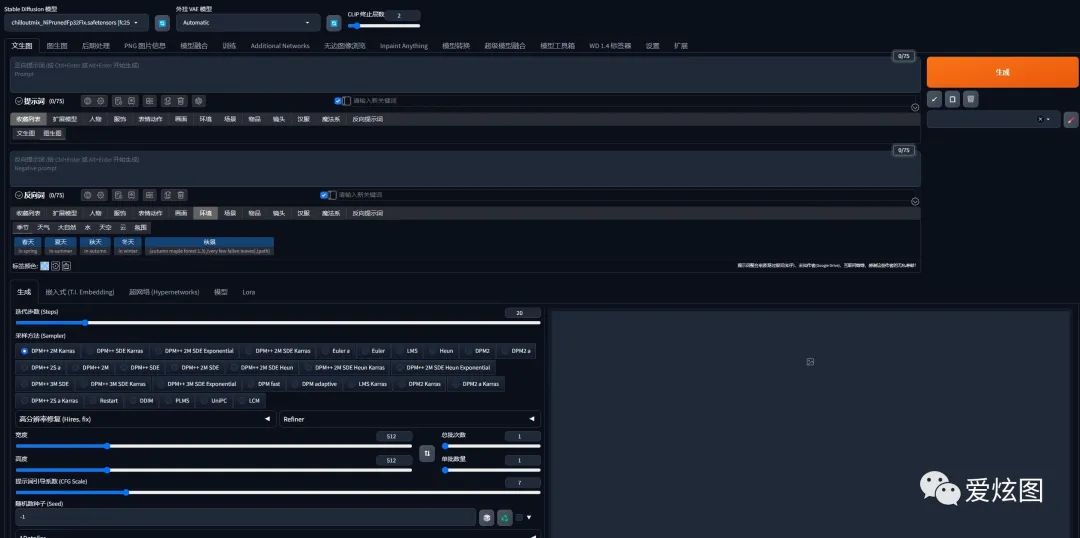Select the DPM++ 2M Karras sampler
1080x538 pixels.
(48, 351)
